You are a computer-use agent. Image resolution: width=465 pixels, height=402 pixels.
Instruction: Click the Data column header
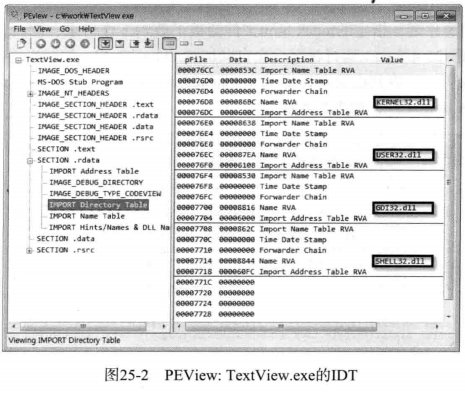pos(238,60)
